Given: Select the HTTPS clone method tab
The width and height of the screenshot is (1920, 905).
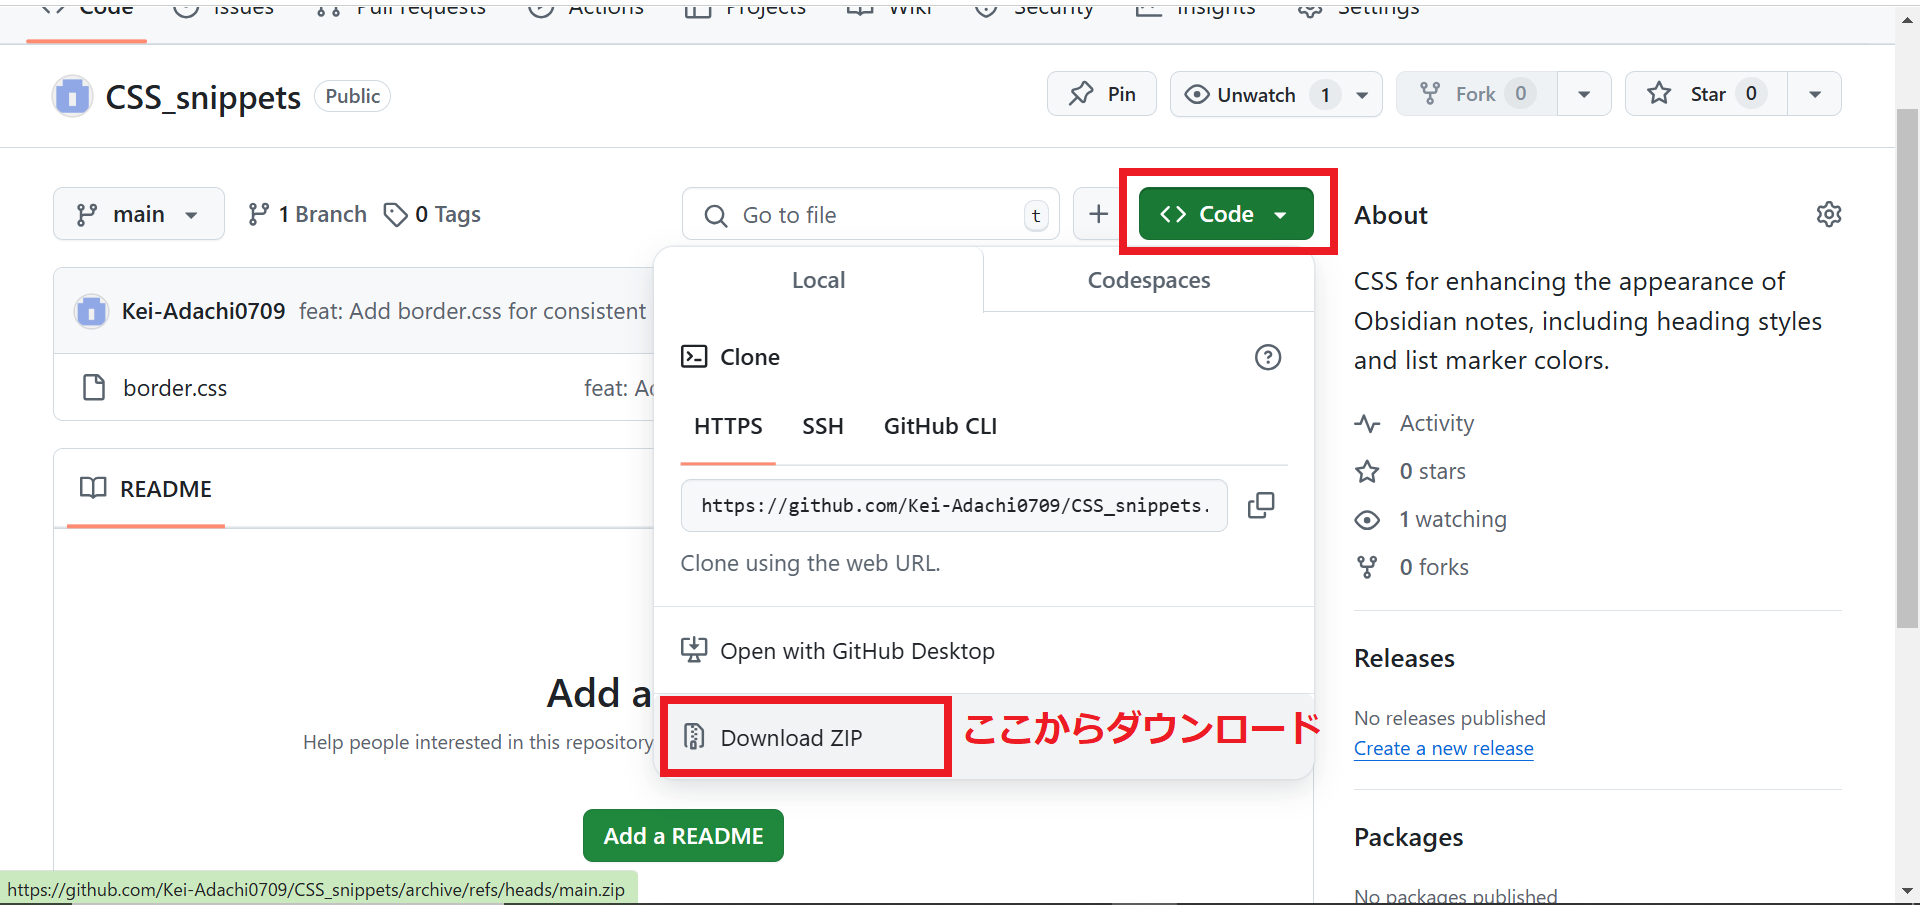Looking at the screenshot, I should tap(728, 426).
